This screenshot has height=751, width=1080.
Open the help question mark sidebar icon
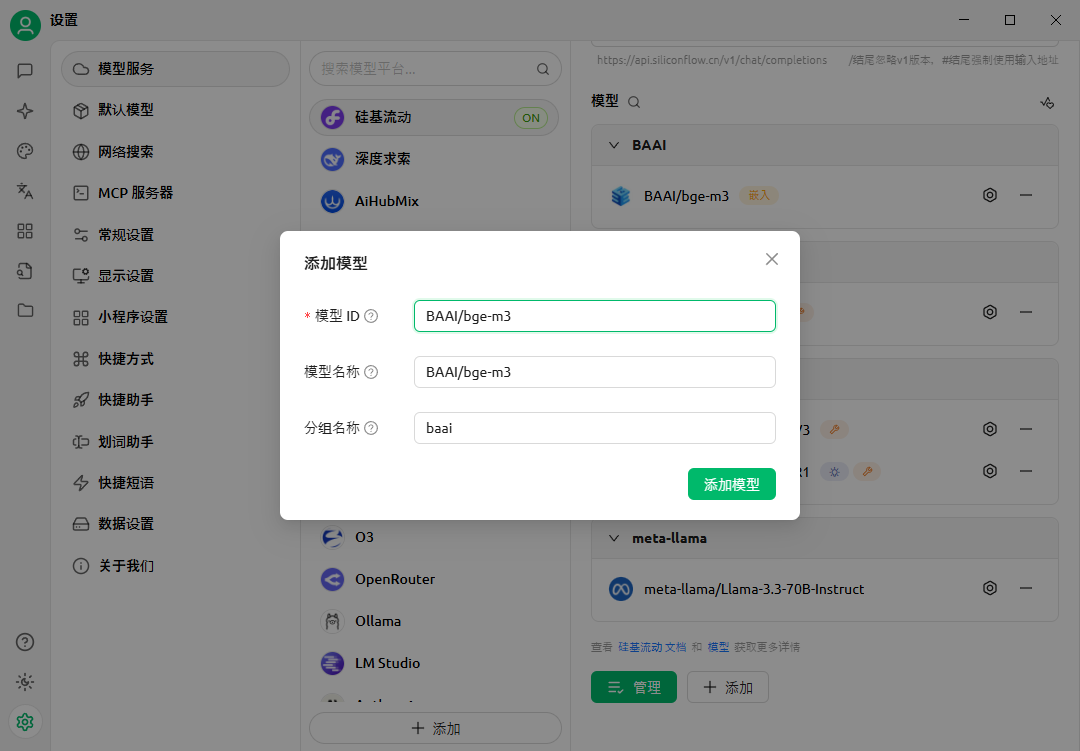[25, 642]
